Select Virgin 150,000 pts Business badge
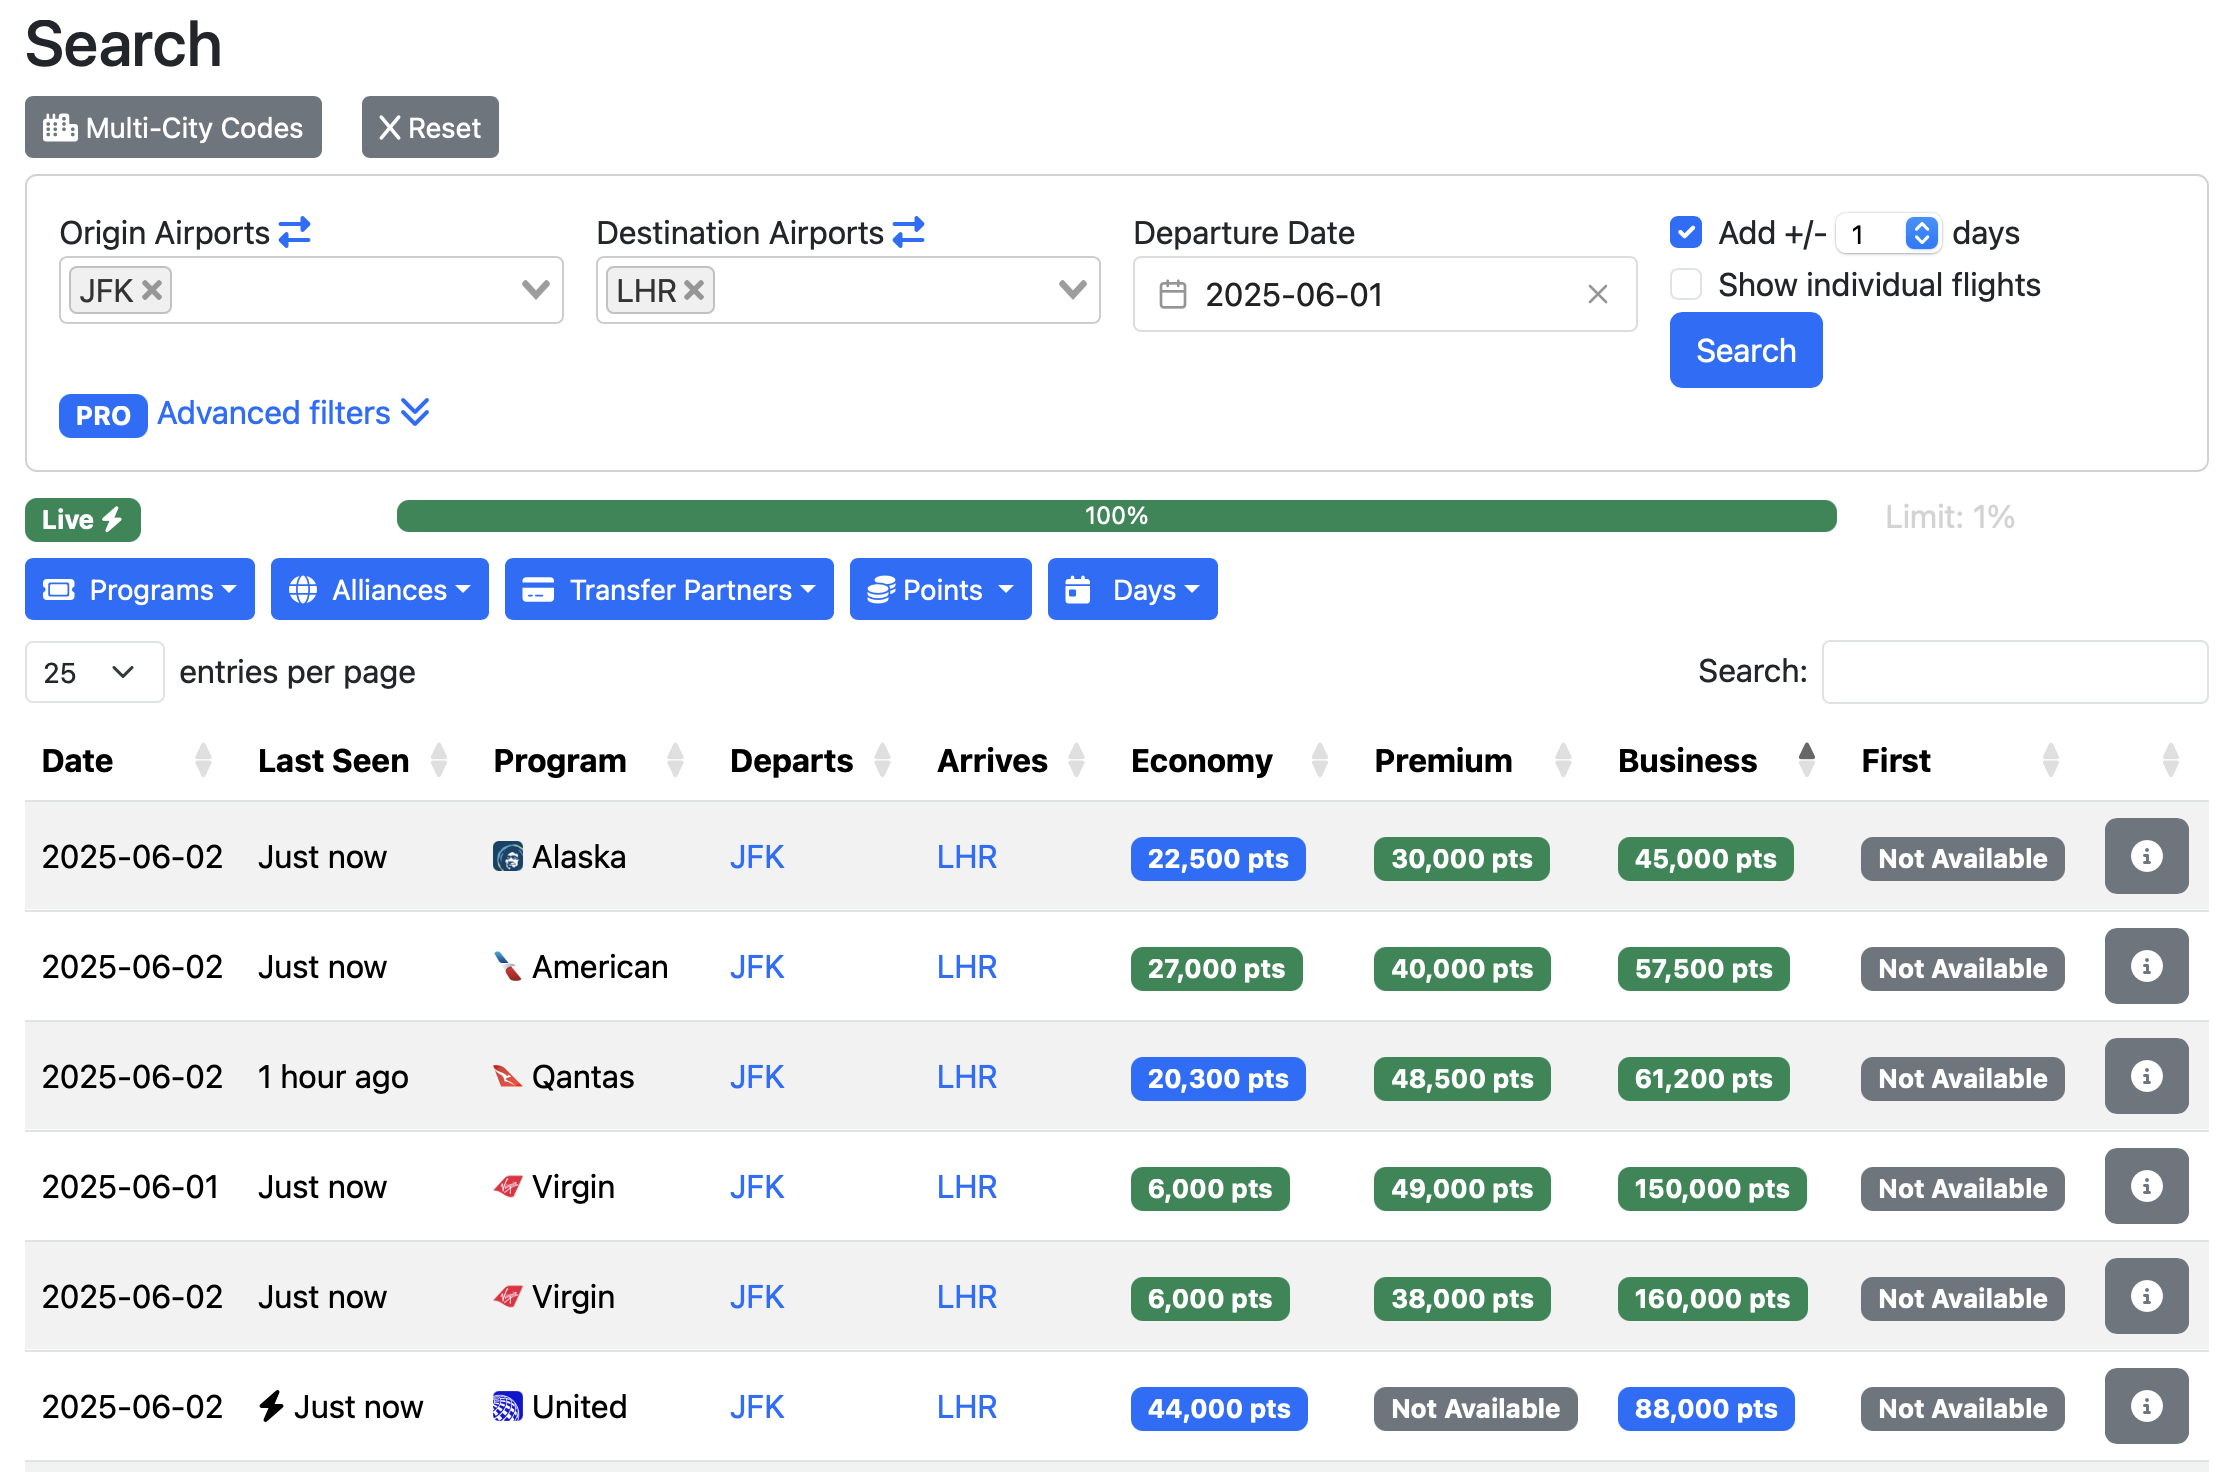Viewport: 2230px width, 1472px height. tap(1712, 1189)
